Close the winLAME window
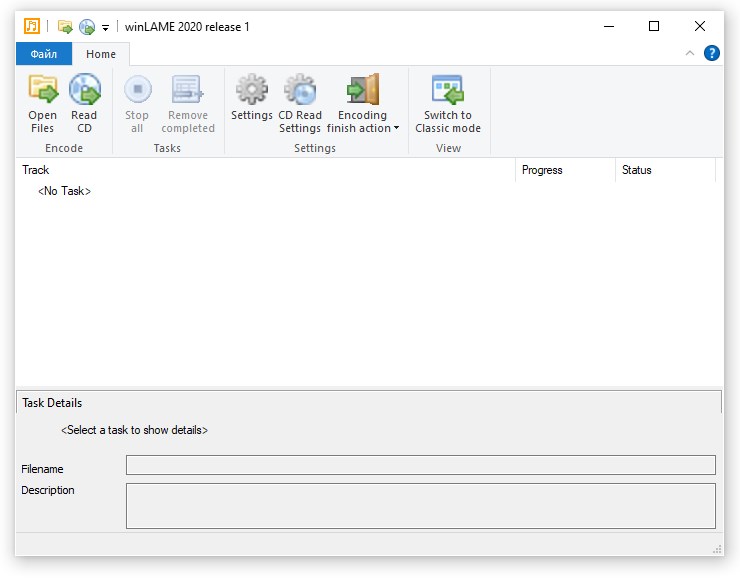 700,26
